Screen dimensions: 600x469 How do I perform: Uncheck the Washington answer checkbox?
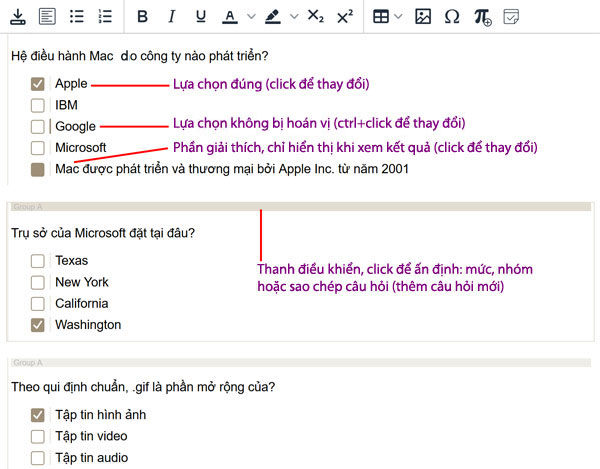click(x=38, y=325)
